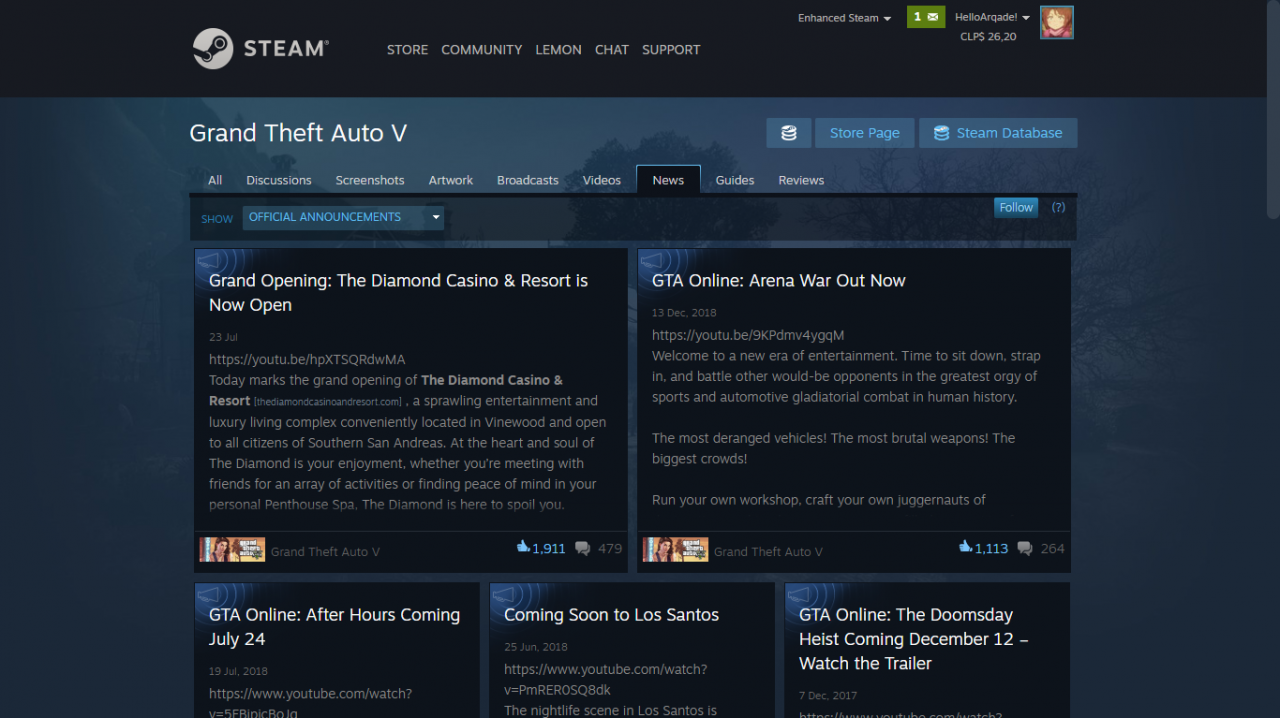This screenshot has width=1280, height=718.
Task: Click the Steam Database button
Action: coord(998,133)
